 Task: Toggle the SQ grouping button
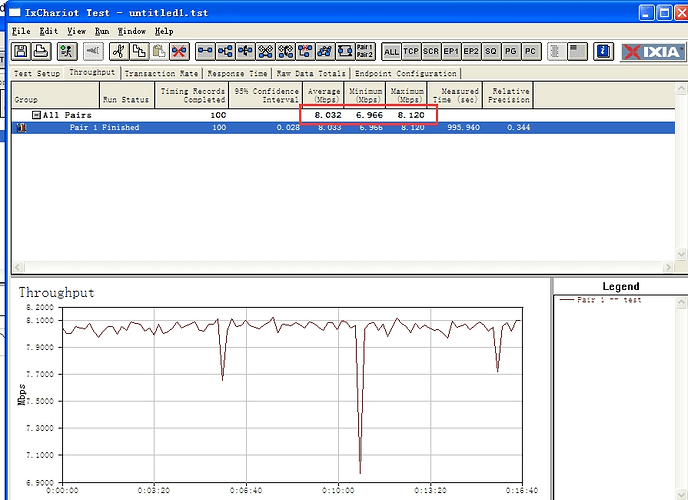coord(491,51)
